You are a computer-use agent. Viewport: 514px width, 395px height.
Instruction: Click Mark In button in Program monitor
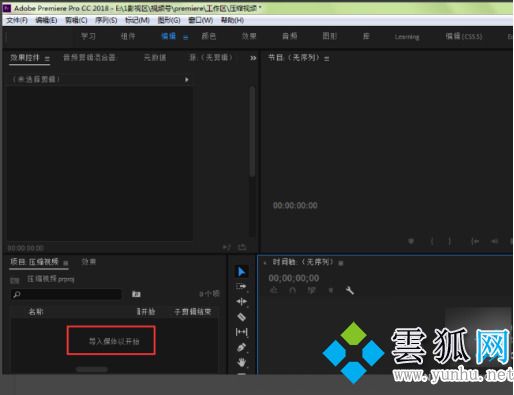pyautogui.click(x=432, y=241)
